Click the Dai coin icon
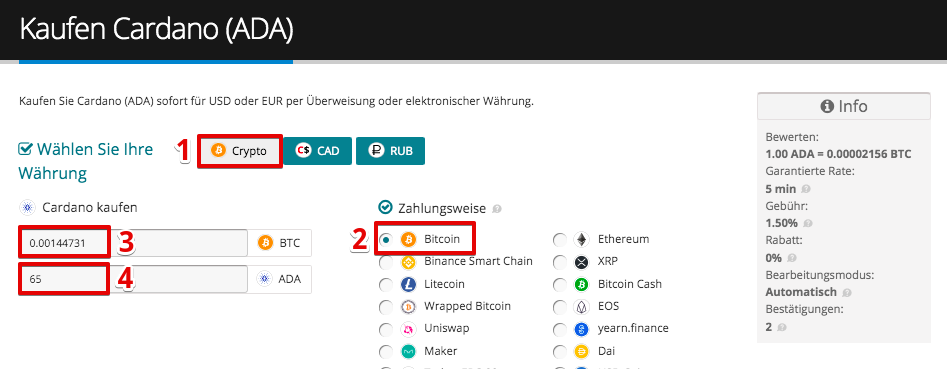947x369 pixels. 581,351
